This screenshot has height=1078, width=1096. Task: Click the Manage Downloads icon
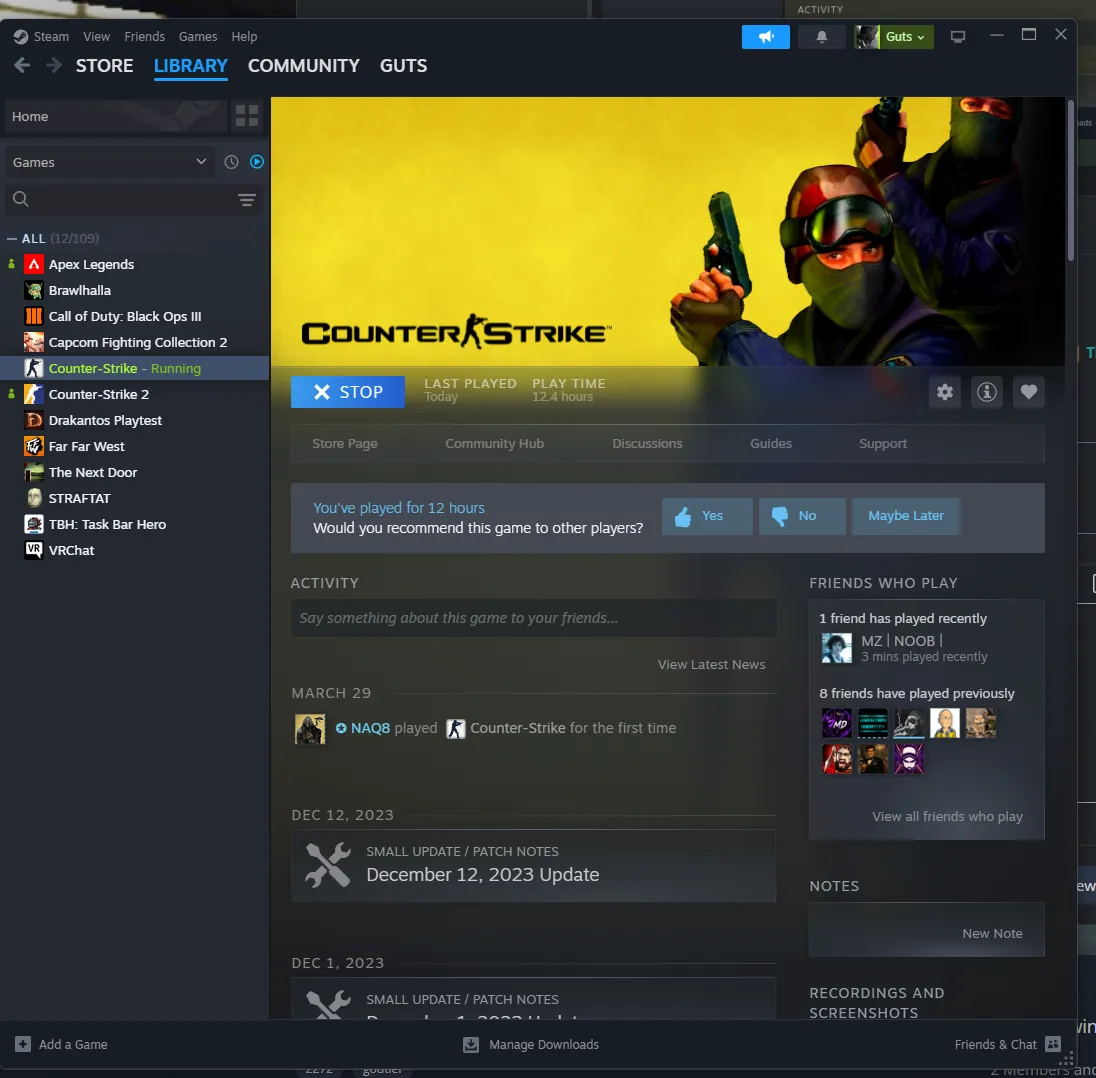point(471,1044)
